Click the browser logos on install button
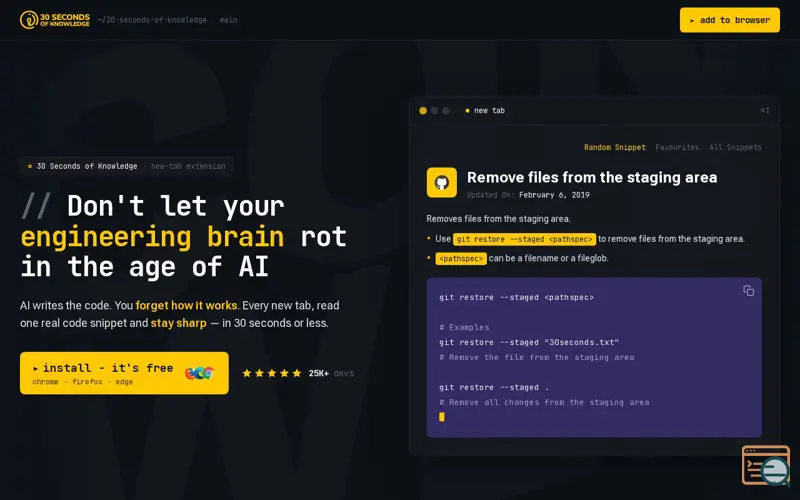800x500 pixels. (x=199, y=373)
